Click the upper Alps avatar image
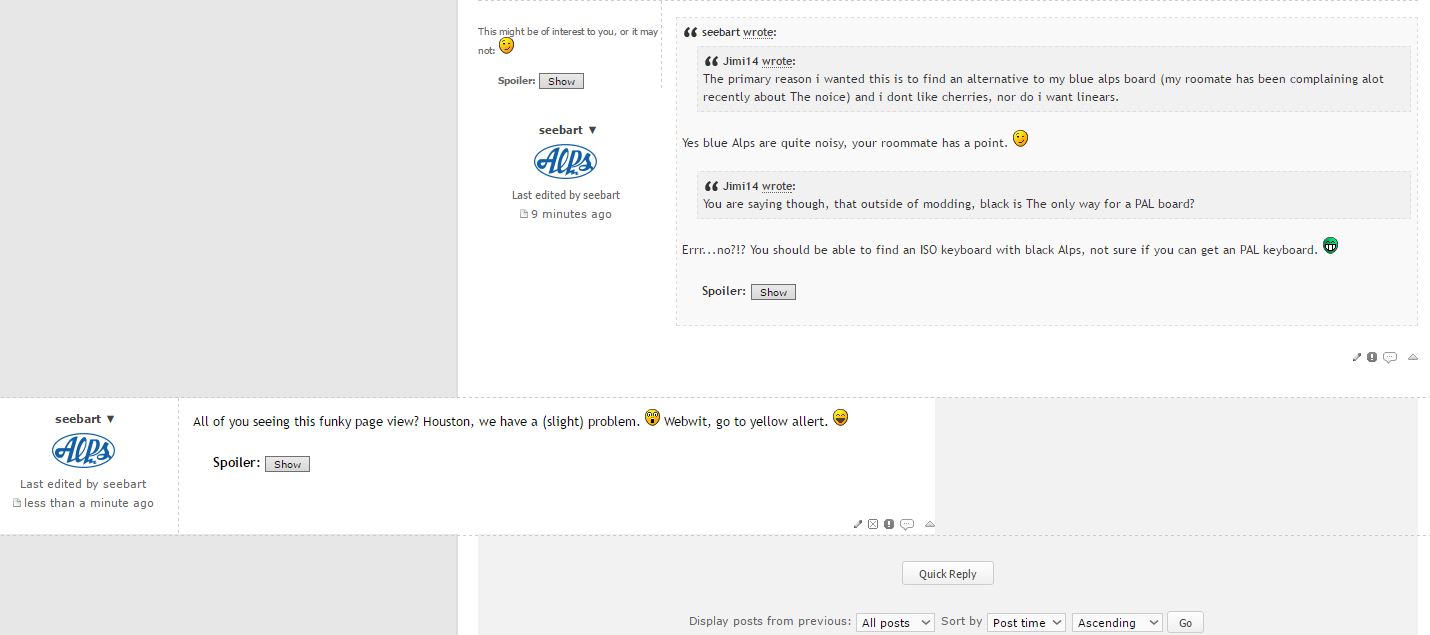The width and height of the screenshot is (1430, 635). tap(566, 162)
